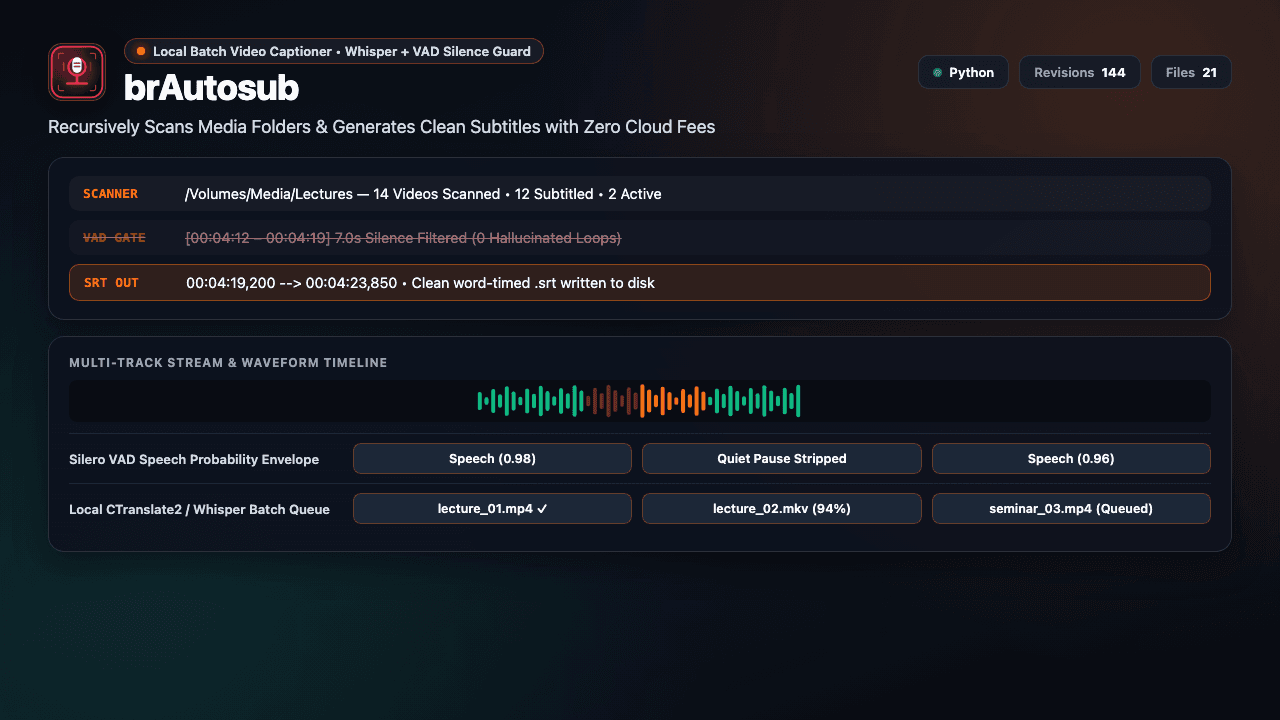Click the Multi-Track Stream & Waveform Timeline heading
Viewport: 1280px width, 720px height.
228,363
